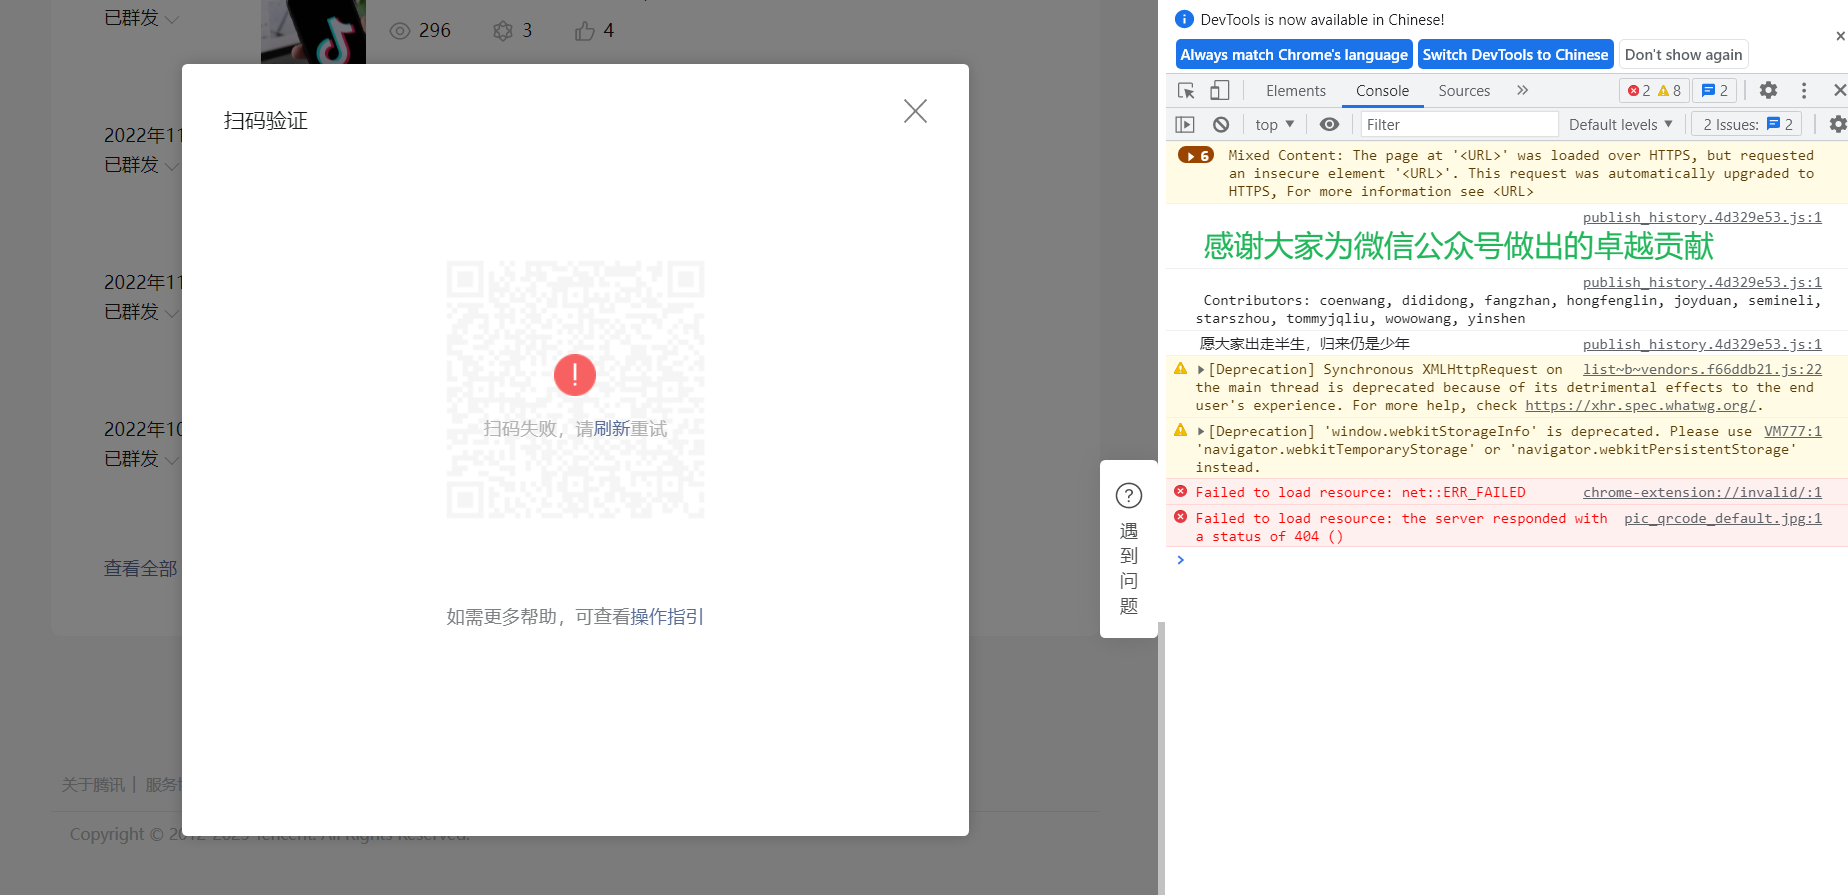Click the failed QR code image
The image size is (1848, 895).
[575, 390]
